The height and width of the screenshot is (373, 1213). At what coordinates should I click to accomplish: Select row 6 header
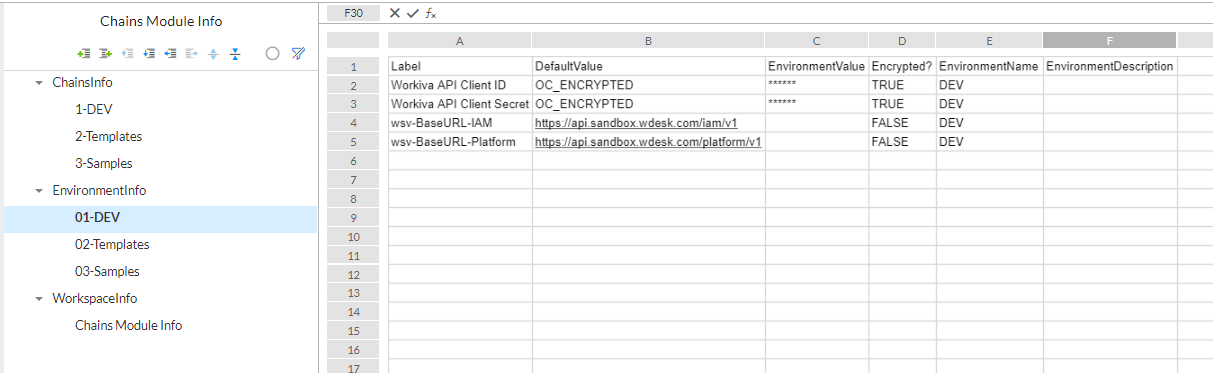pyautogui.click(x=353, y=161)
